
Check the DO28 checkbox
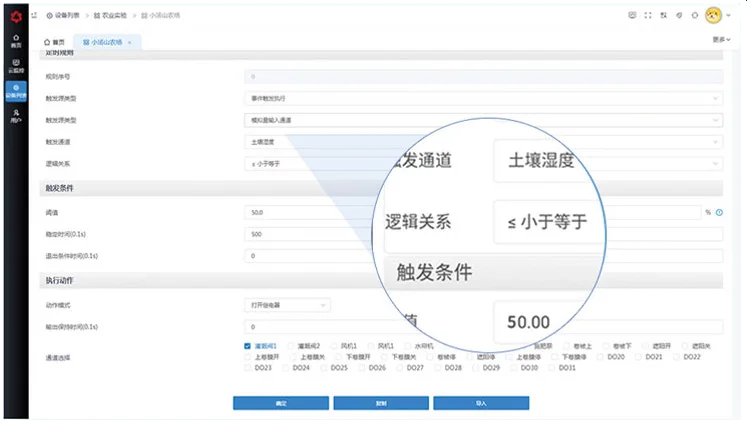(438, 368)
